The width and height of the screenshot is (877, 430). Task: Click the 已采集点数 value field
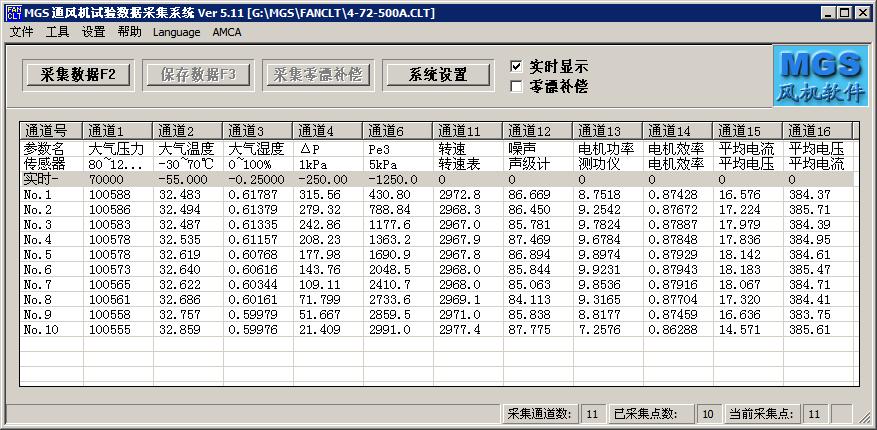click(x=707, y=414)
